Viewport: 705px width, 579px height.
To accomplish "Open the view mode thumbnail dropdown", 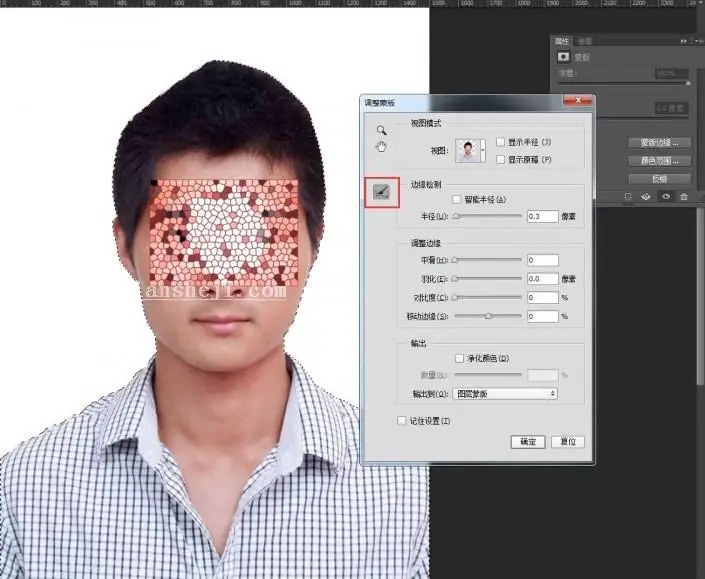I will [x=483, y=151].
